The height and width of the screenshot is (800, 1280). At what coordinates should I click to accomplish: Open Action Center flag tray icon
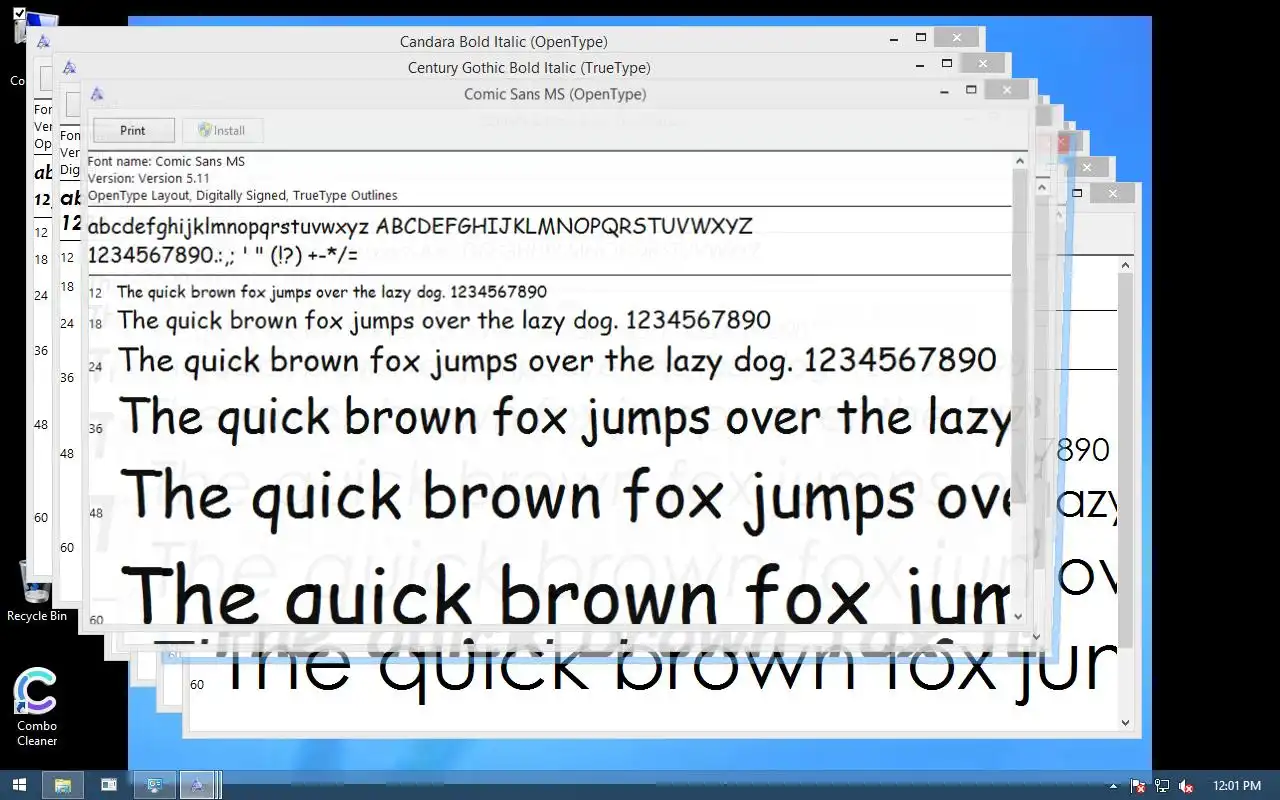pyautogui.click(x=1138, y=786)
